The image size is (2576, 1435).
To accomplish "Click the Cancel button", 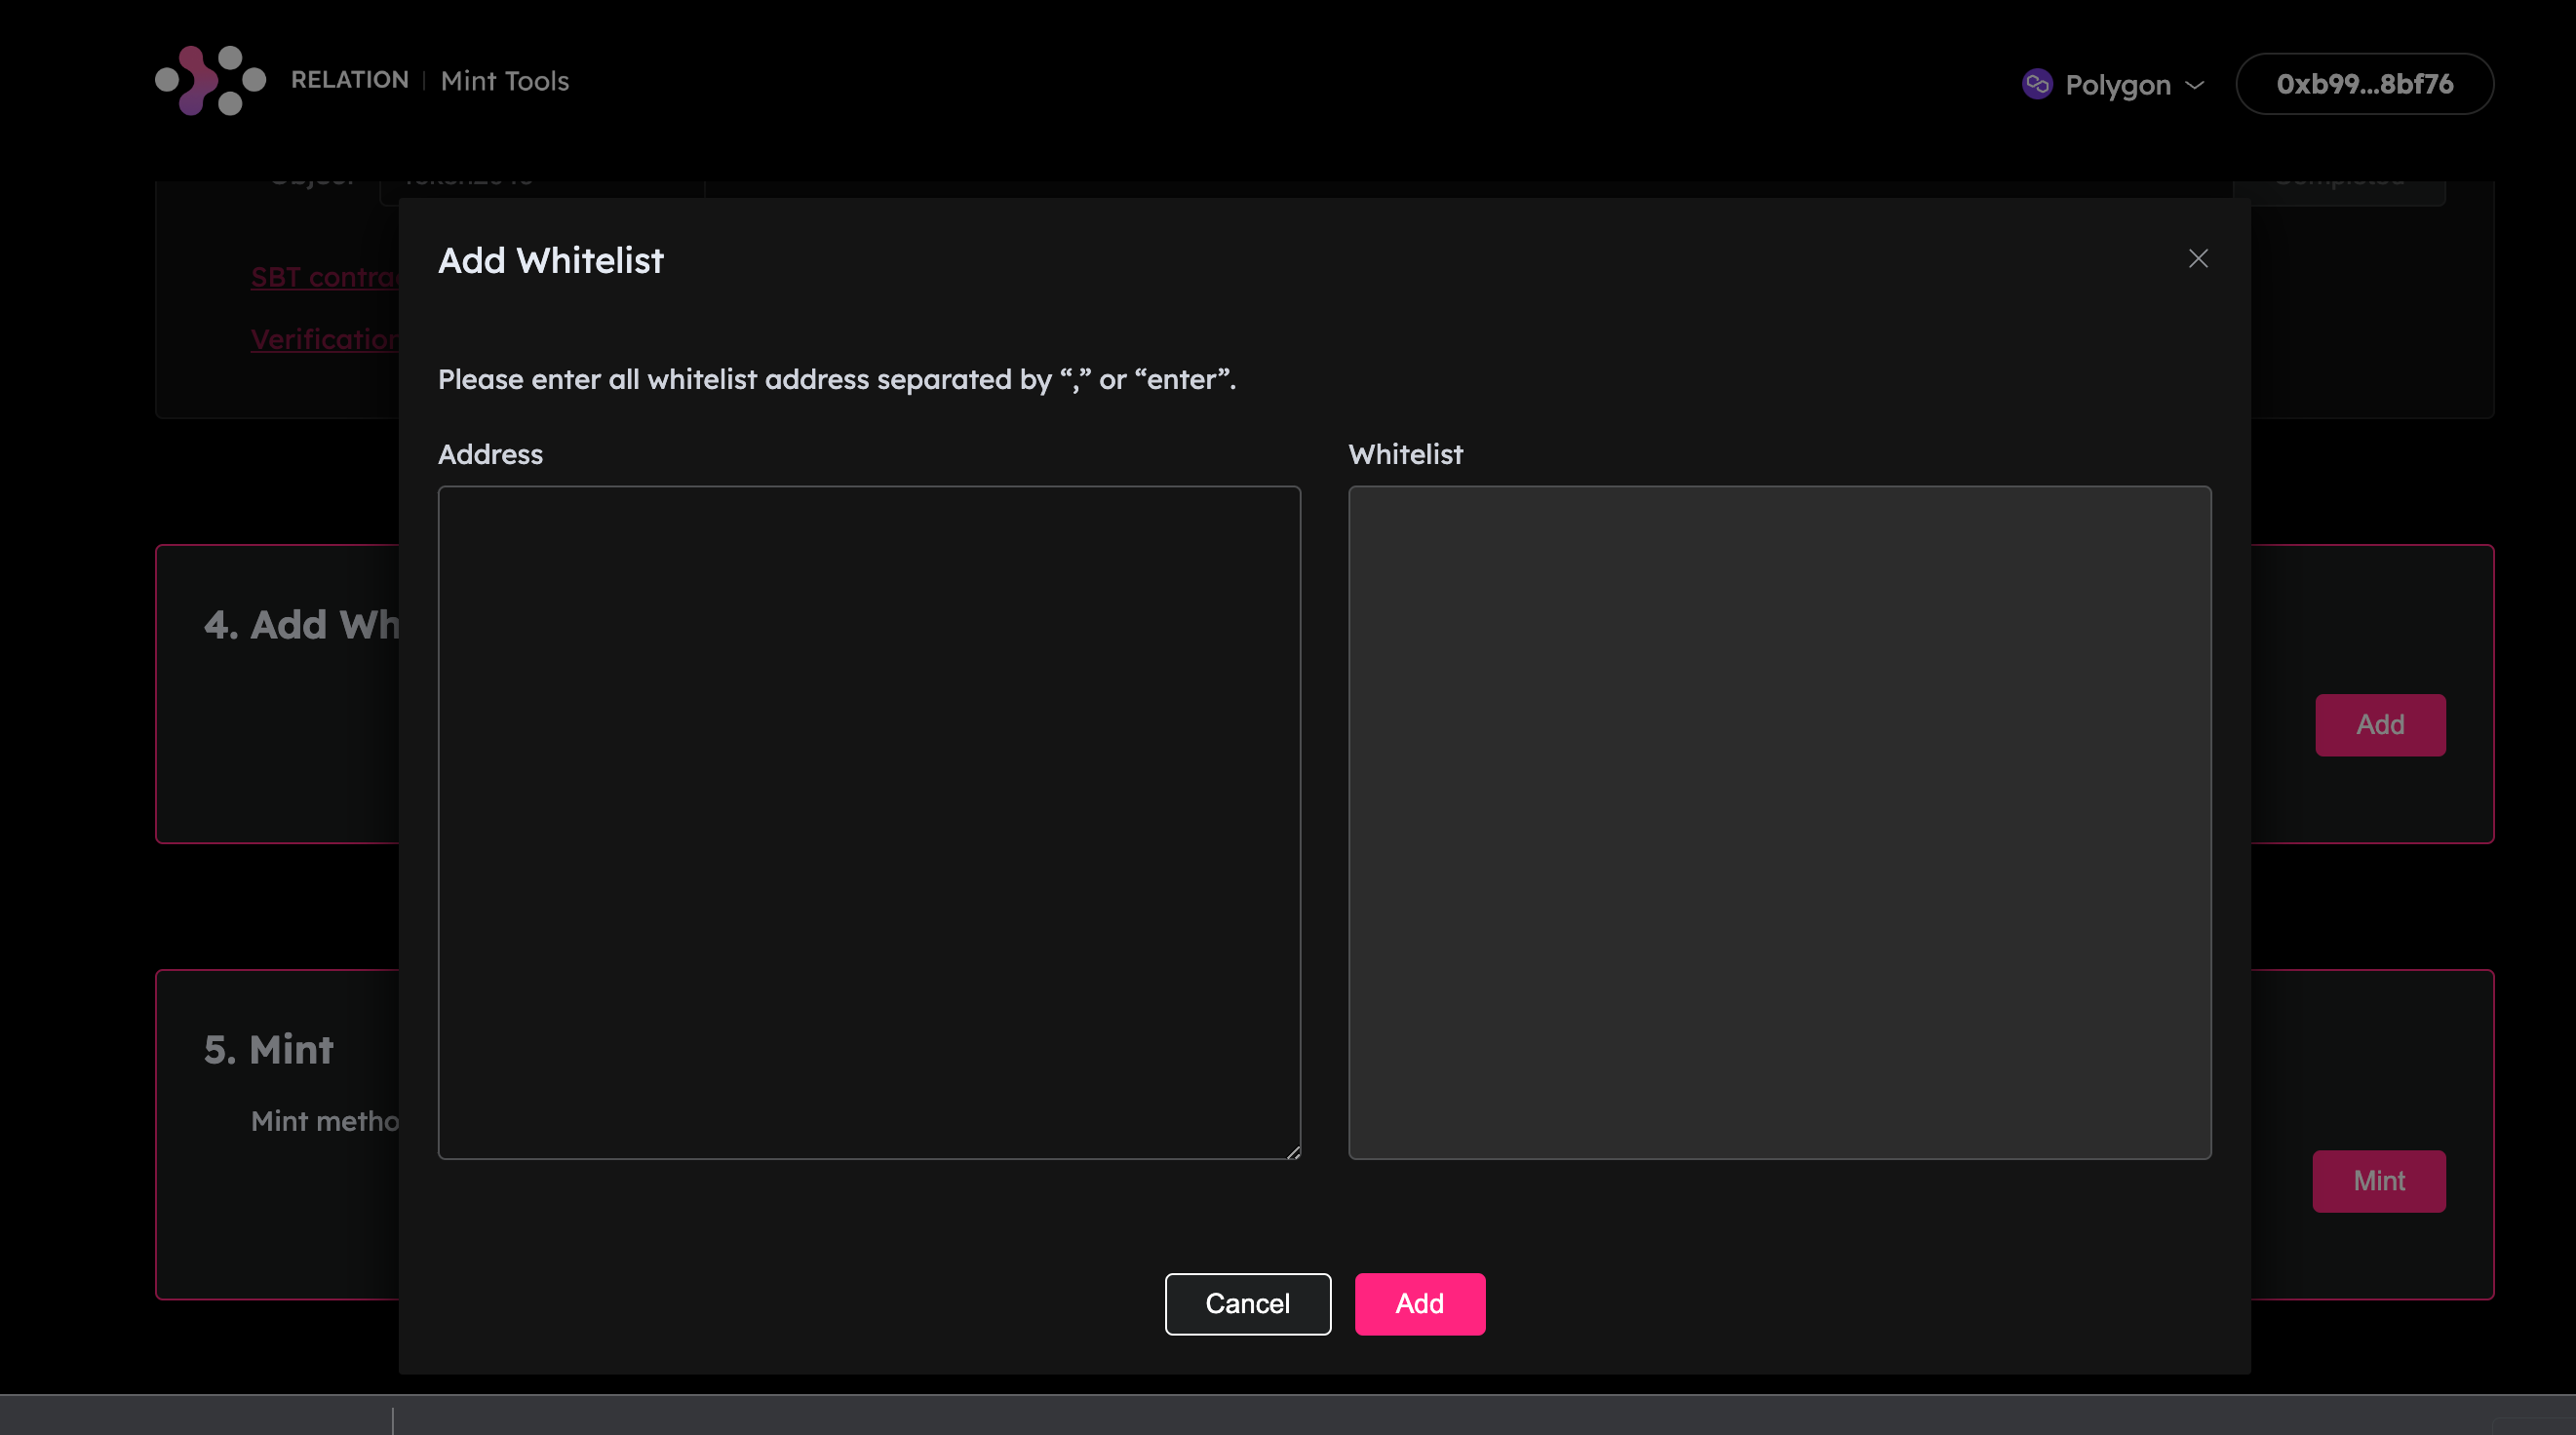I will 1247,1303.
